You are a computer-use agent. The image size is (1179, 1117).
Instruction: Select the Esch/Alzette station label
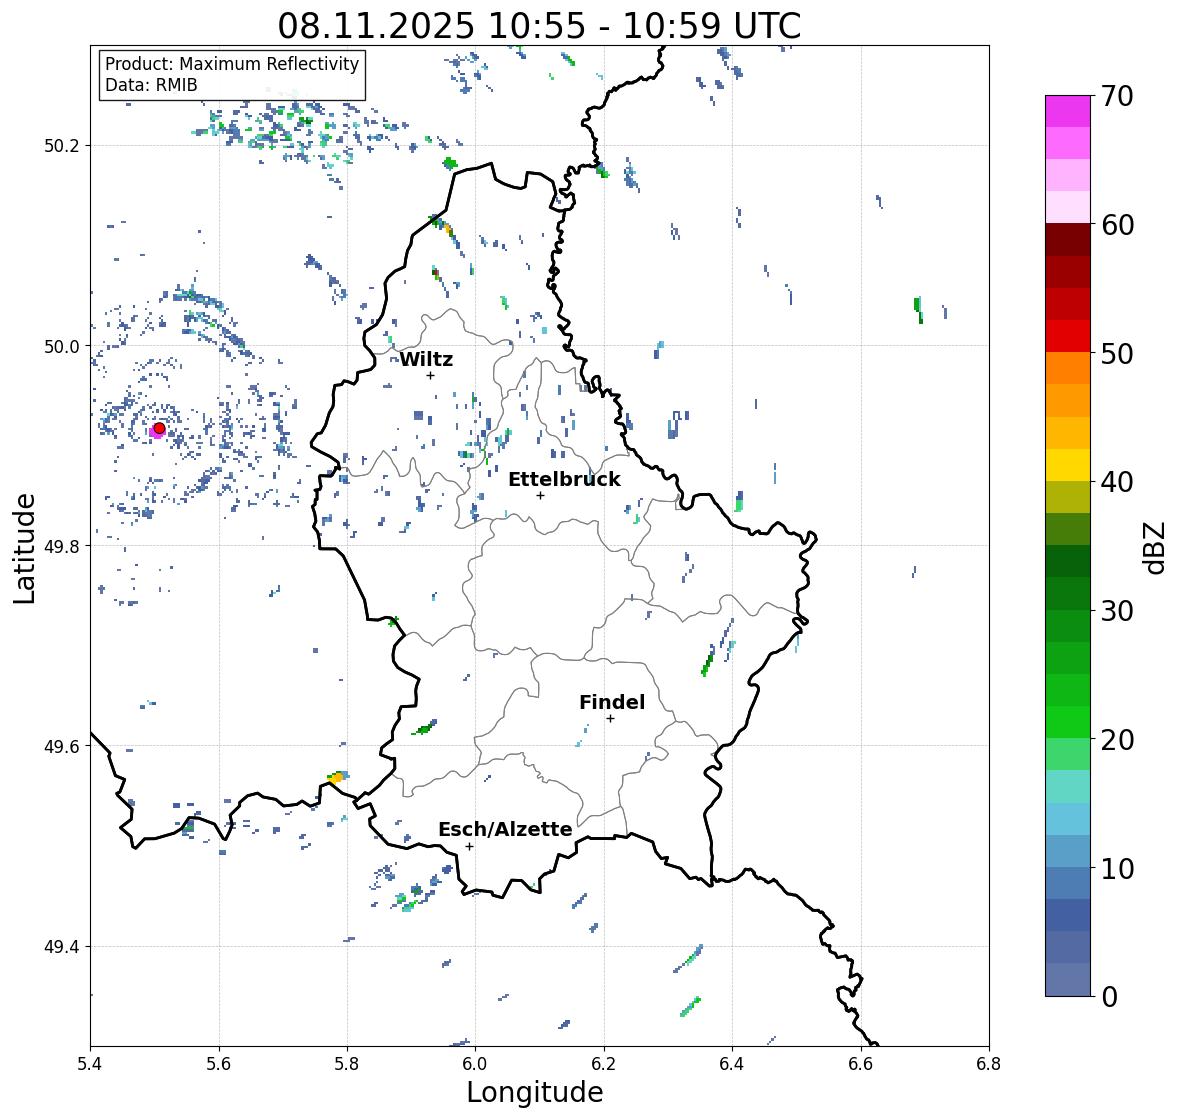505,829
